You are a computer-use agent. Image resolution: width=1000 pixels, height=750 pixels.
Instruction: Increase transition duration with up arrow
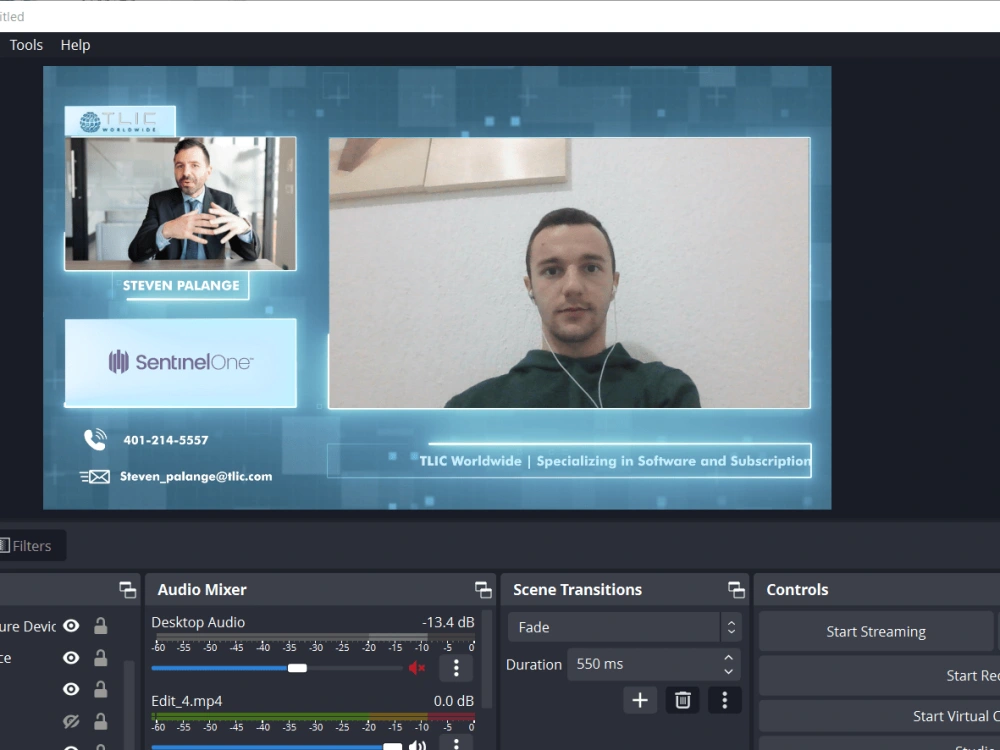point(729,657)
